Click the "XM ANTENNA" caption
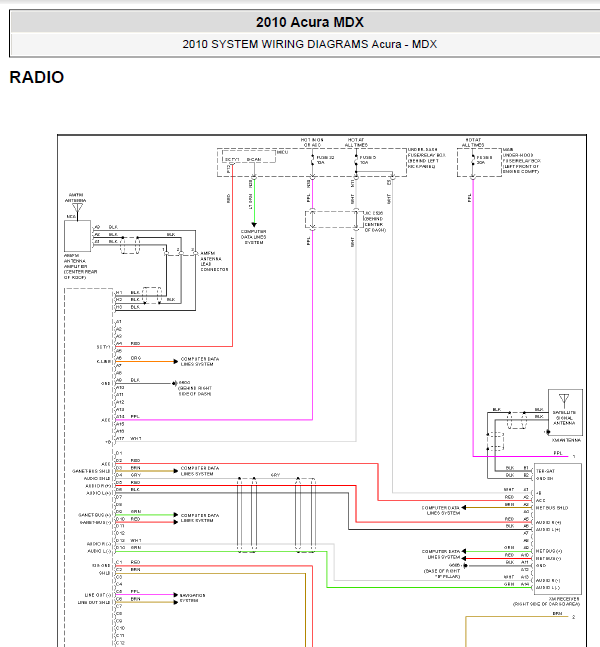The height and width of the screenshot is (647, 600). coord(566,440)
